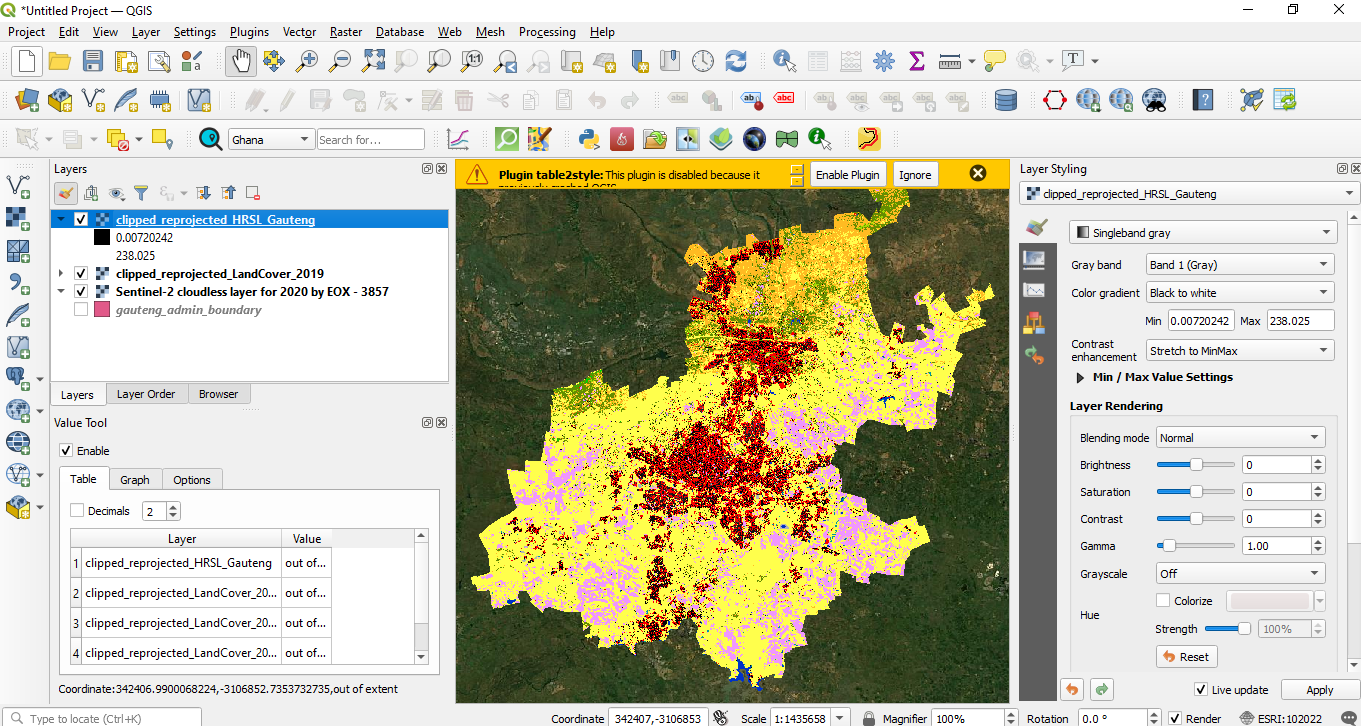
Task: Click the Reset button under Hue
Action: (x=1186, y=657)
